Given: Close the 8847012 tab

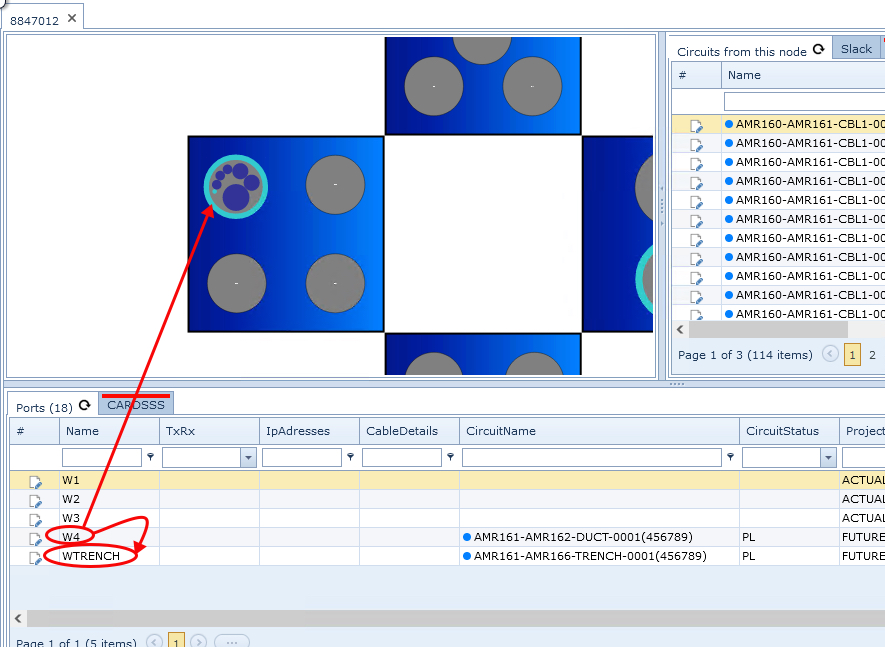Looking at the screenshot, I should pos(72,18).
